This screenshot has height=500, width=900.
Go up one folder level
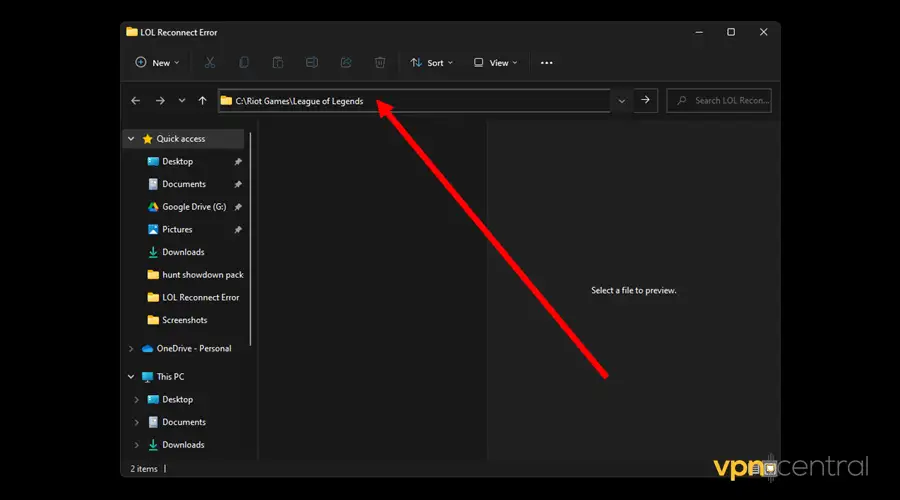pos(203,100)
